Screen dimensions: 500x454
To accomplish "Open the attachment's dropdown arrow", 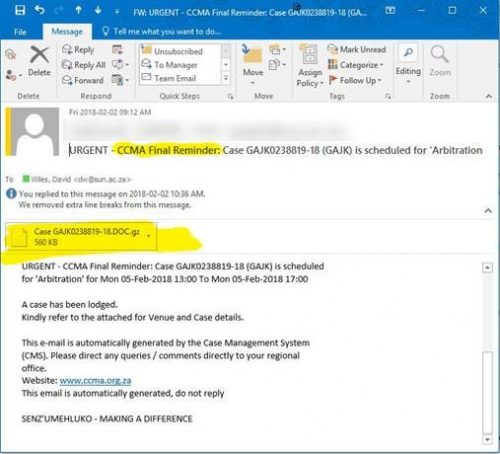I will (149, 236).
